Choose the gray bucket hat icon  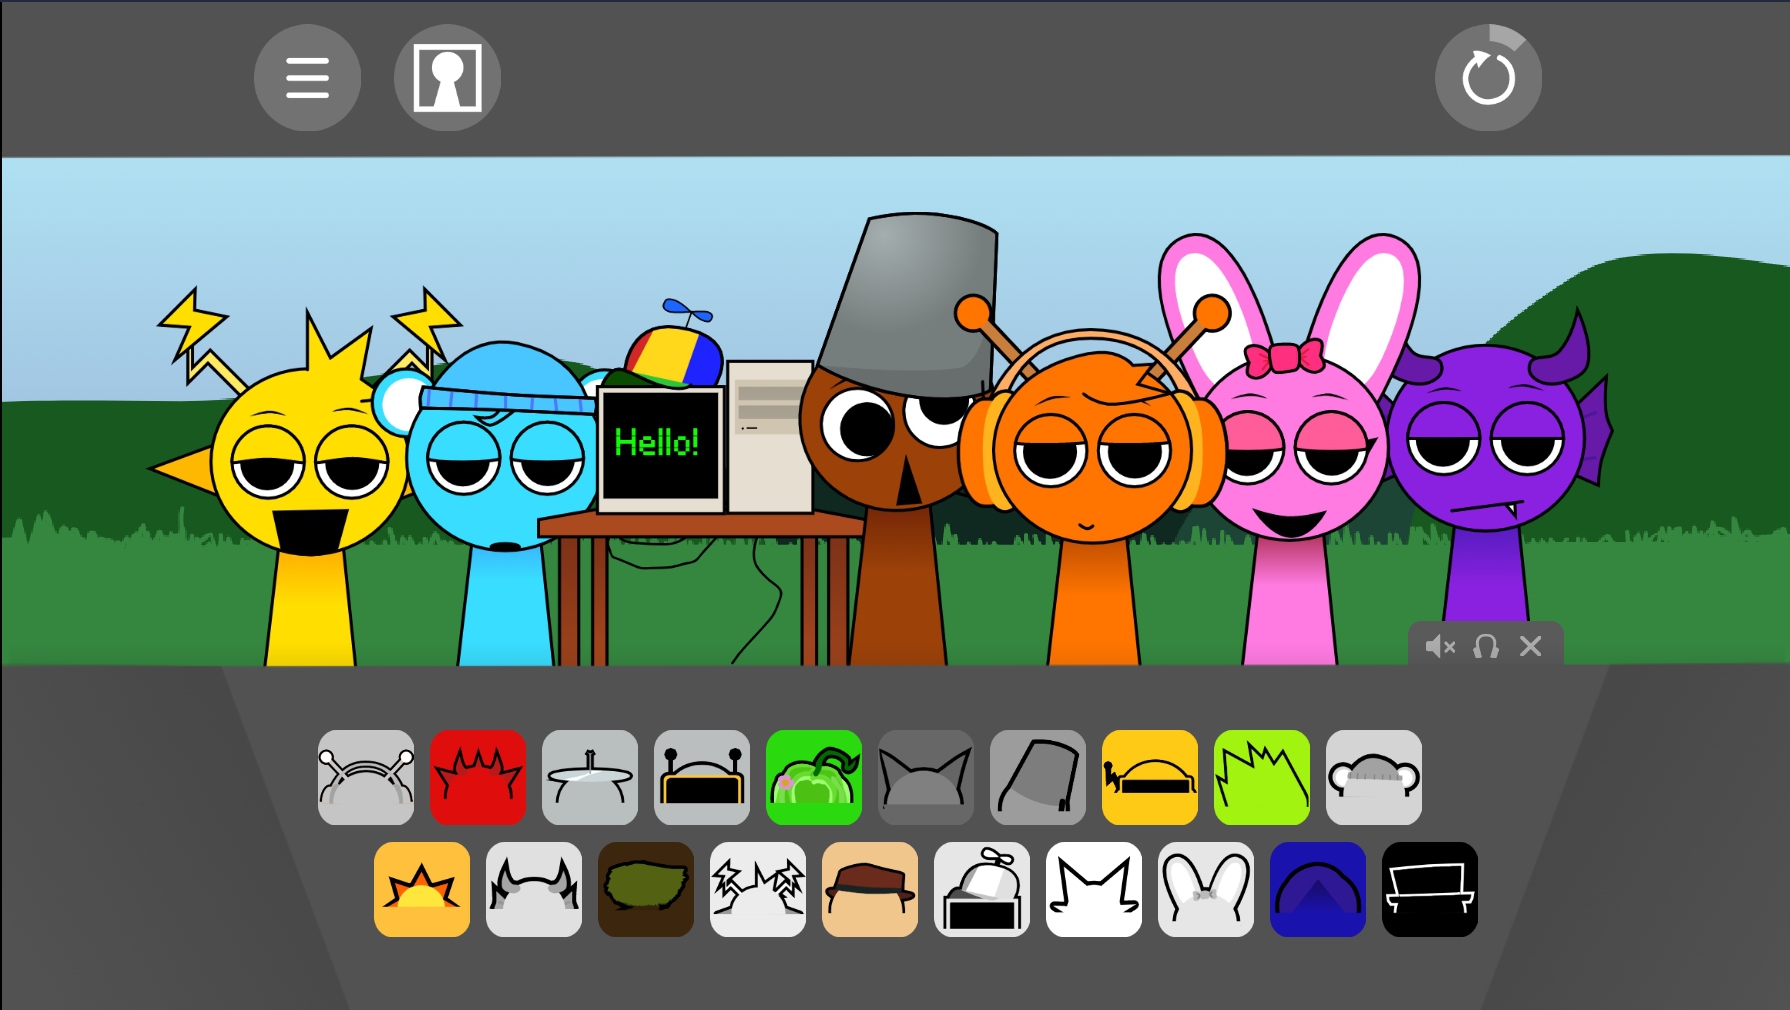pyautogui.click(x=1038, y=778)
